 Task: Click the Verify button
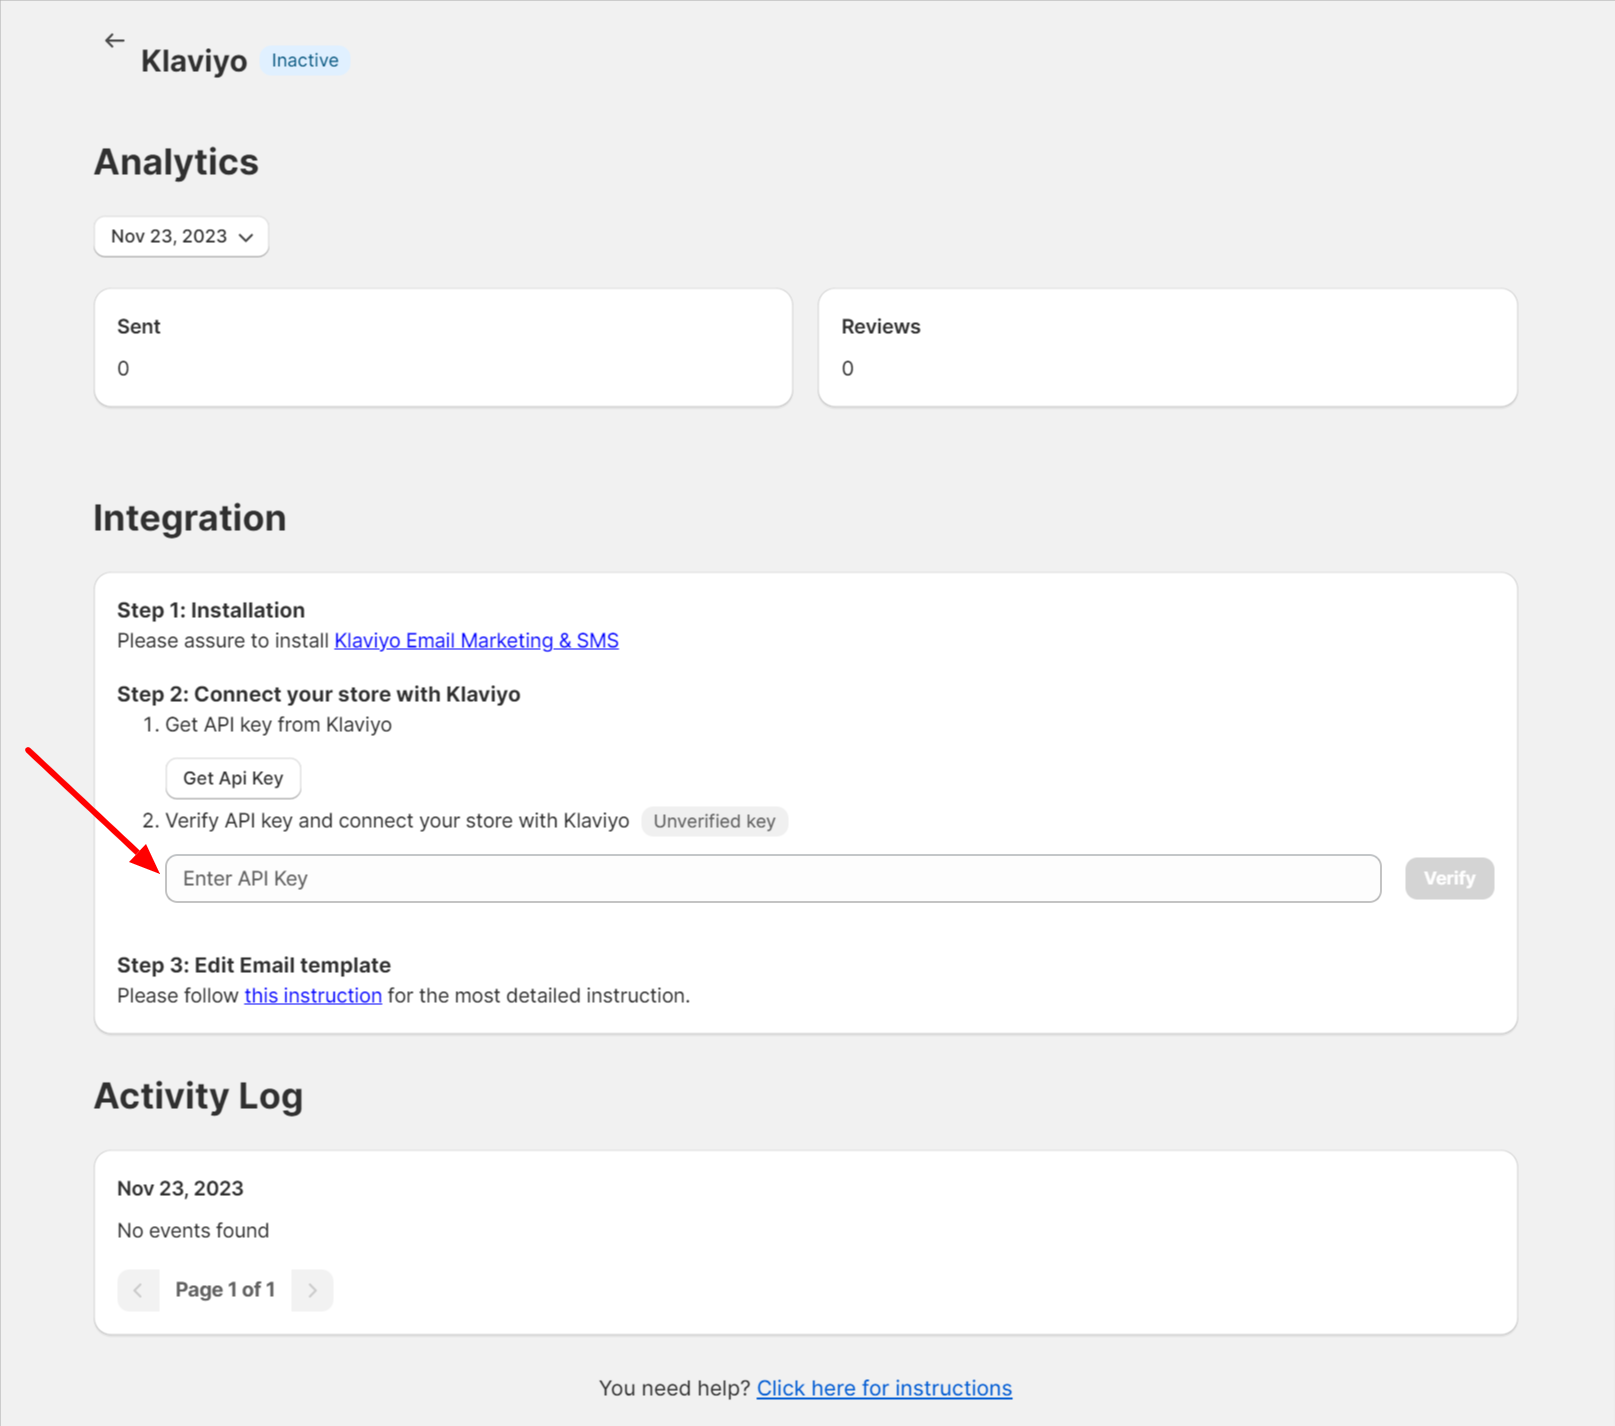(1449, 878)
